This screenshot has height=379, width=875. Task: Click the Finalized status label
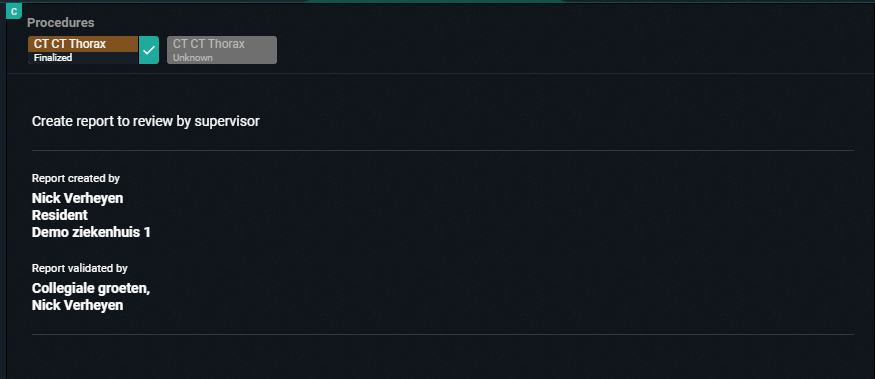tap(53, 57)
